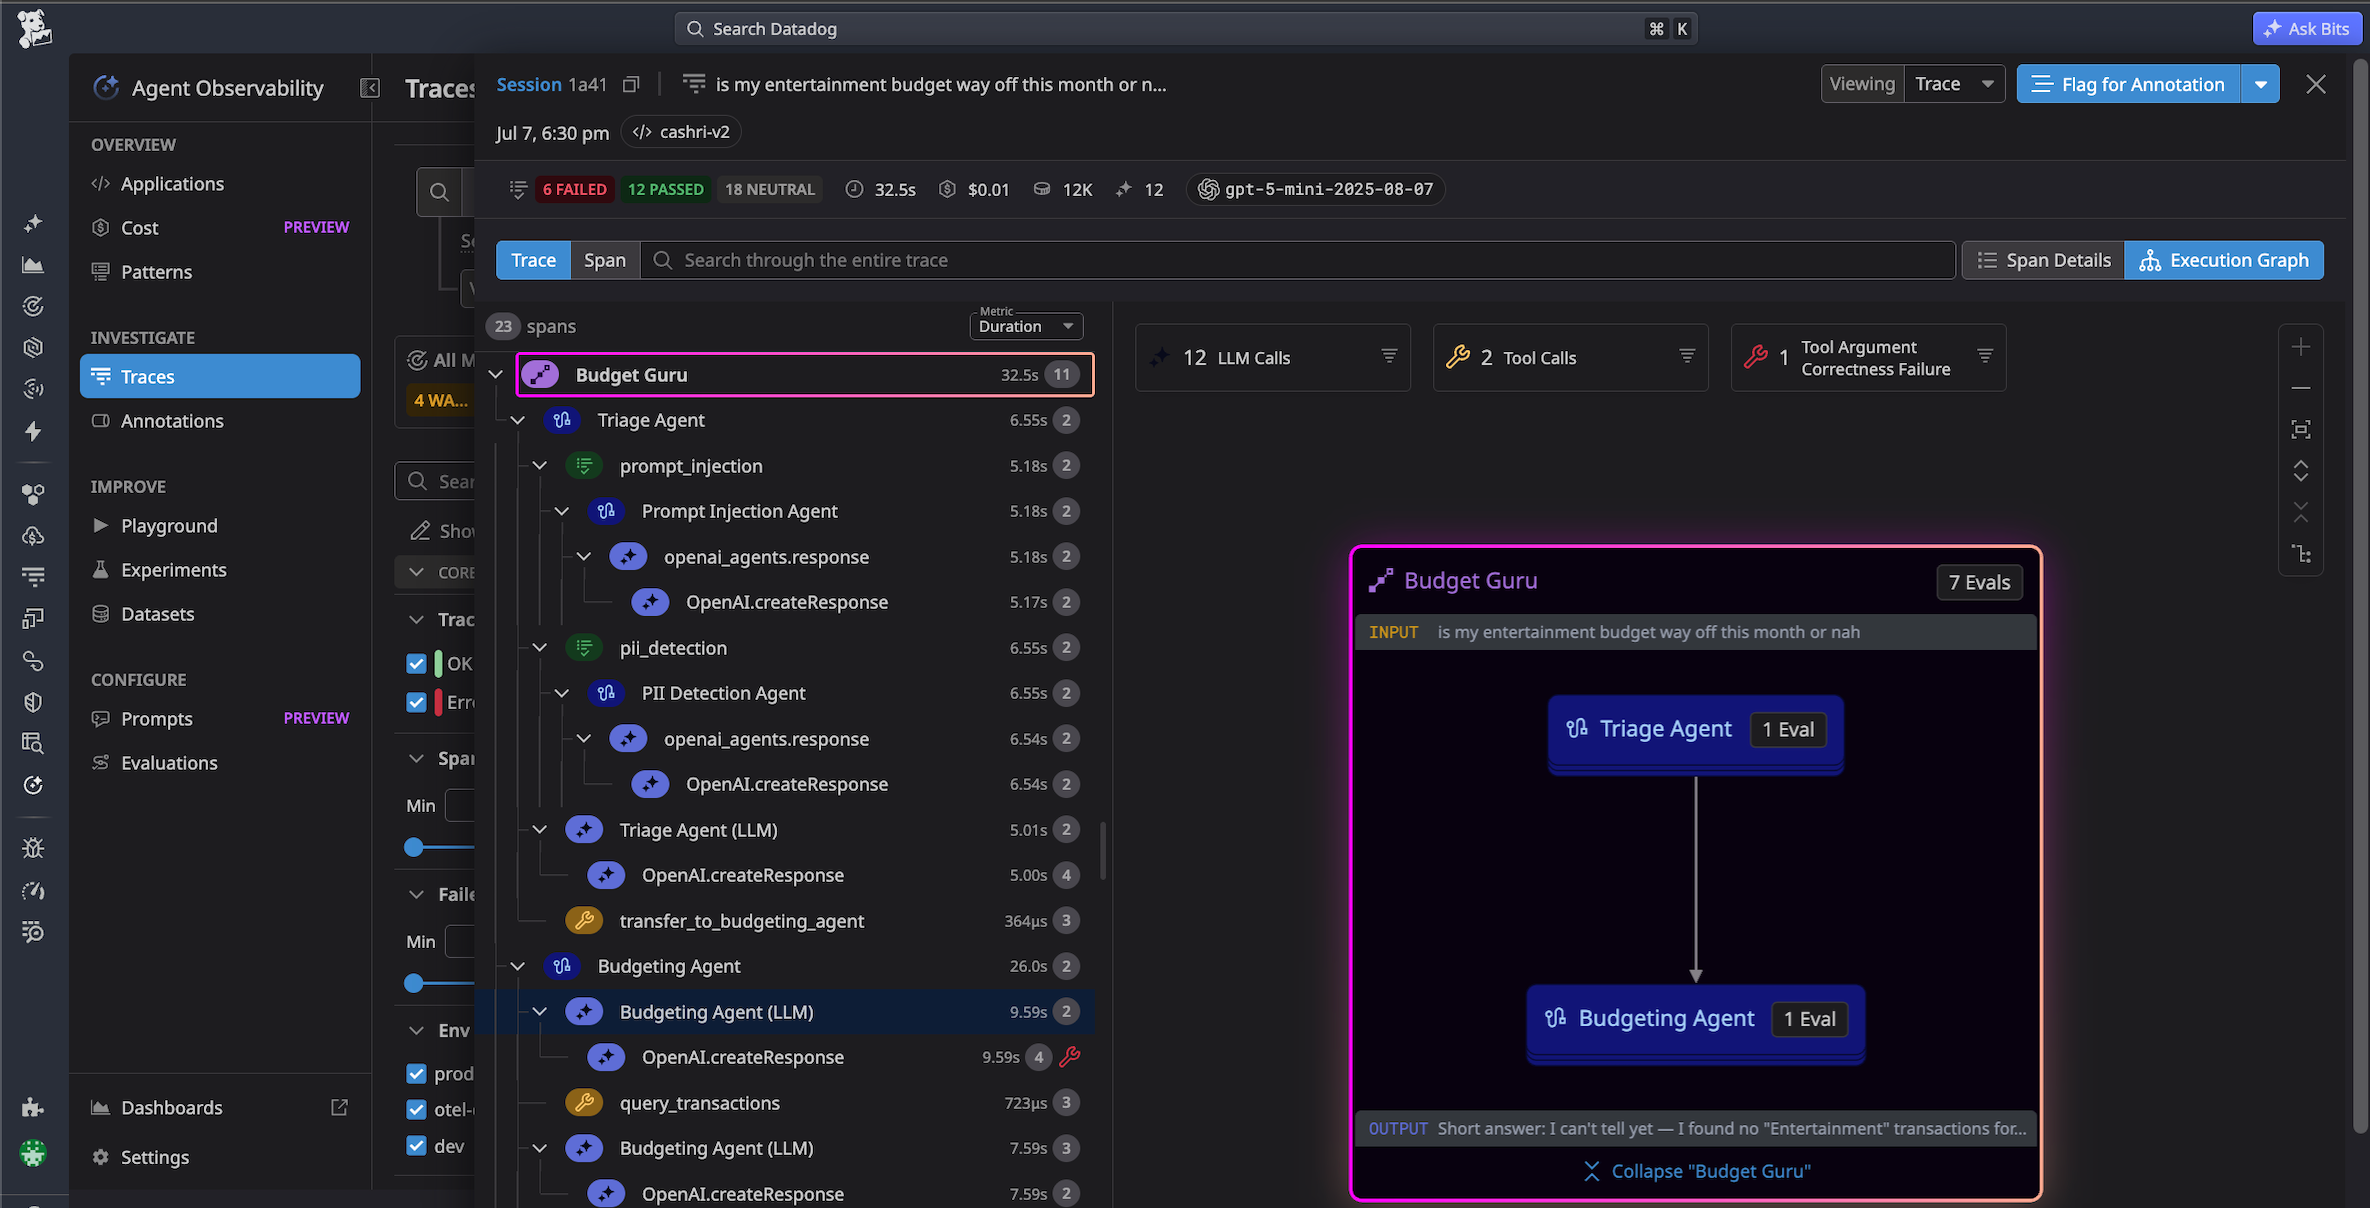The height and width of the screenshot is (1208, 2370).
Task: Open the Viewing Trace dropdown
Action: coord(1954,85)
